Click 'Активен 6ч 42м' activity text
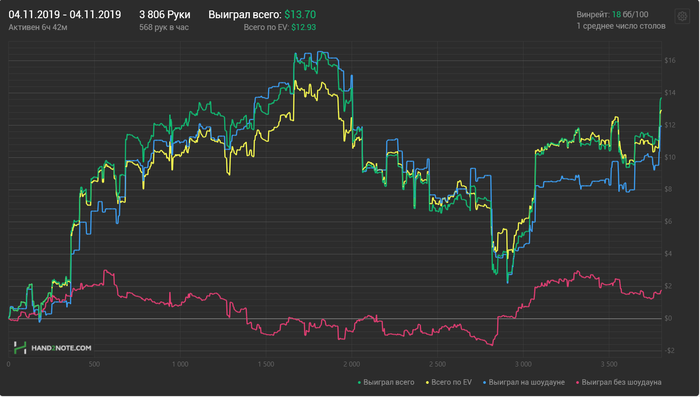Image resolution: width=700 pixels, height=397 pixels. click(38, 27)
